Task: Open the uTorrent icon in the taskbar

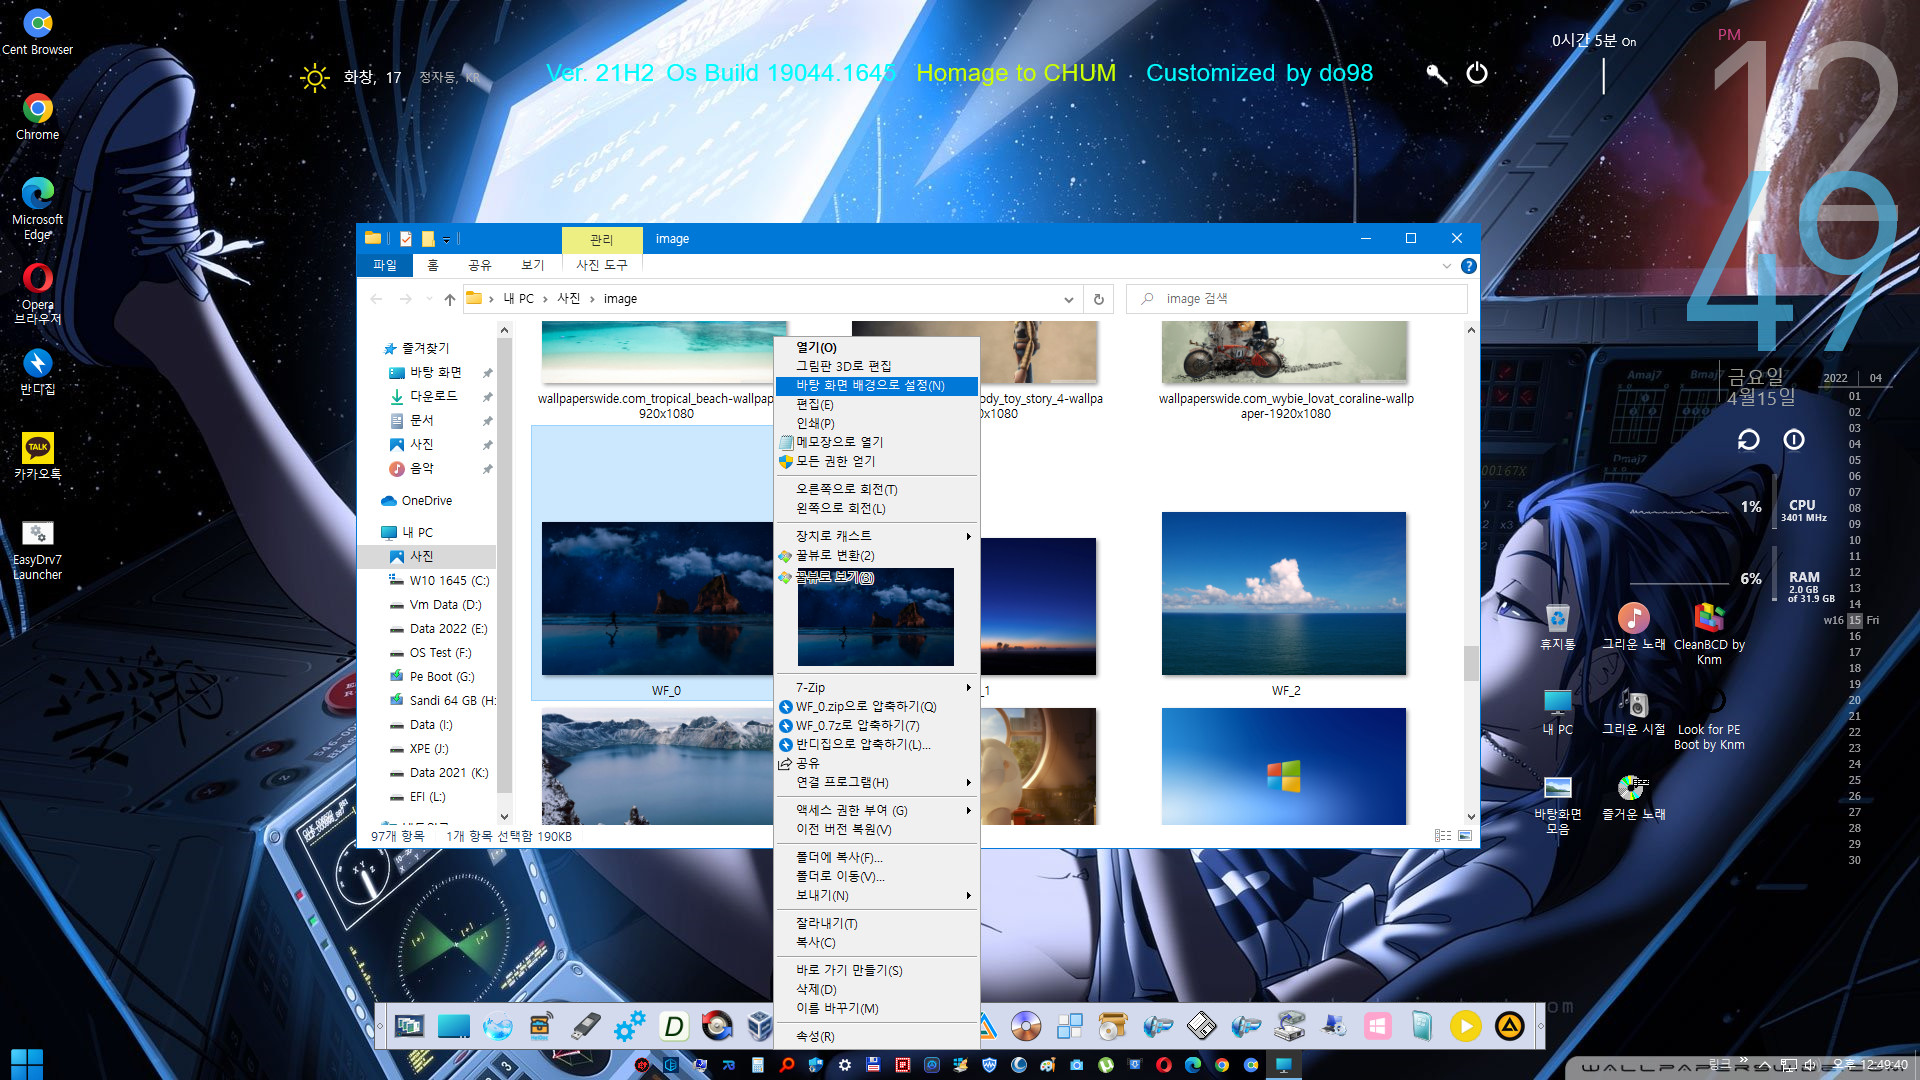Action: point(1105,1065)
